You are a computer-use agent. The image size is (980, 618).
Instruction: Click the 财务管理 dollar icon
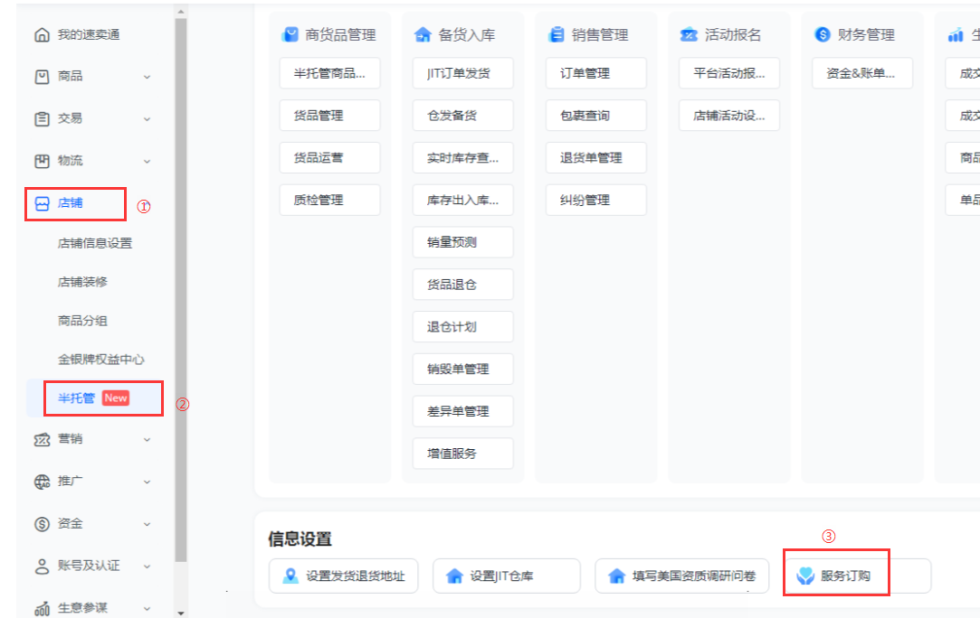click(x=822, y=34)
